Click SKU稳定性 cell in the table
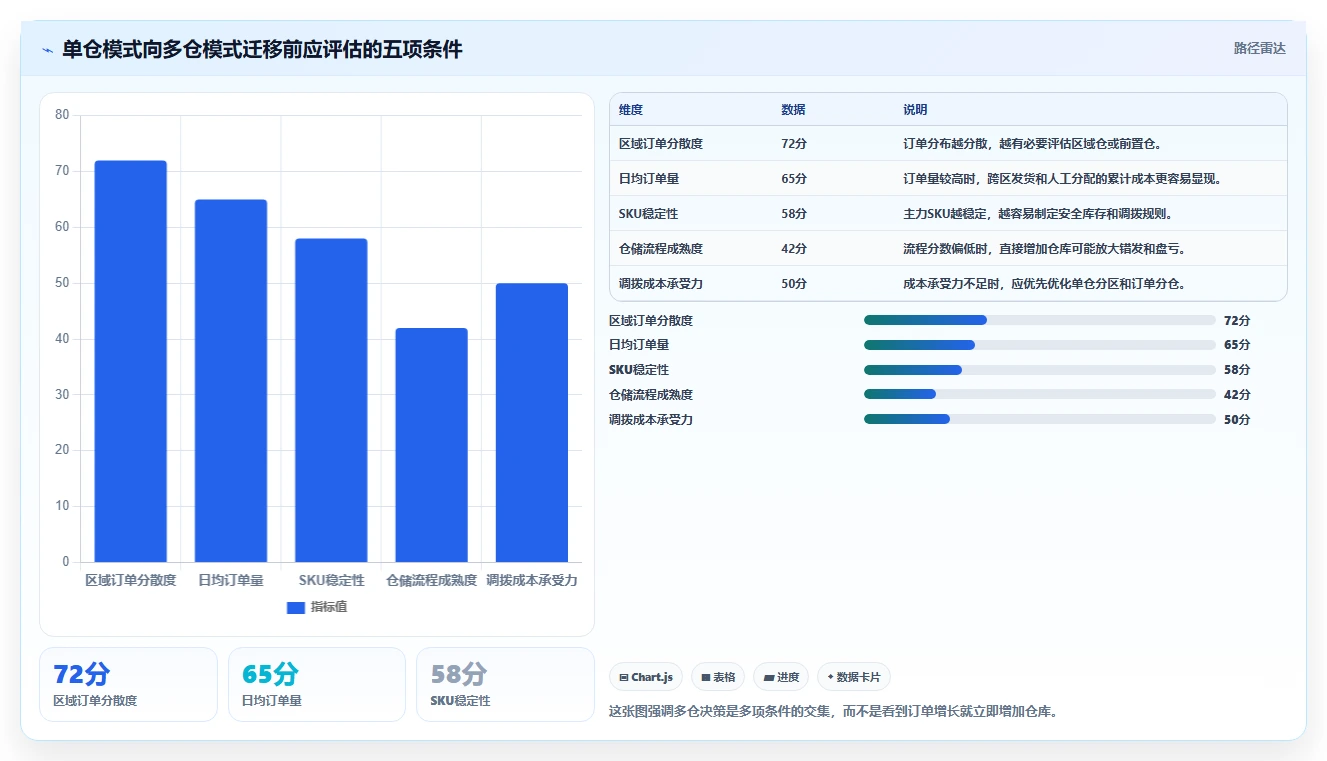 649,214
